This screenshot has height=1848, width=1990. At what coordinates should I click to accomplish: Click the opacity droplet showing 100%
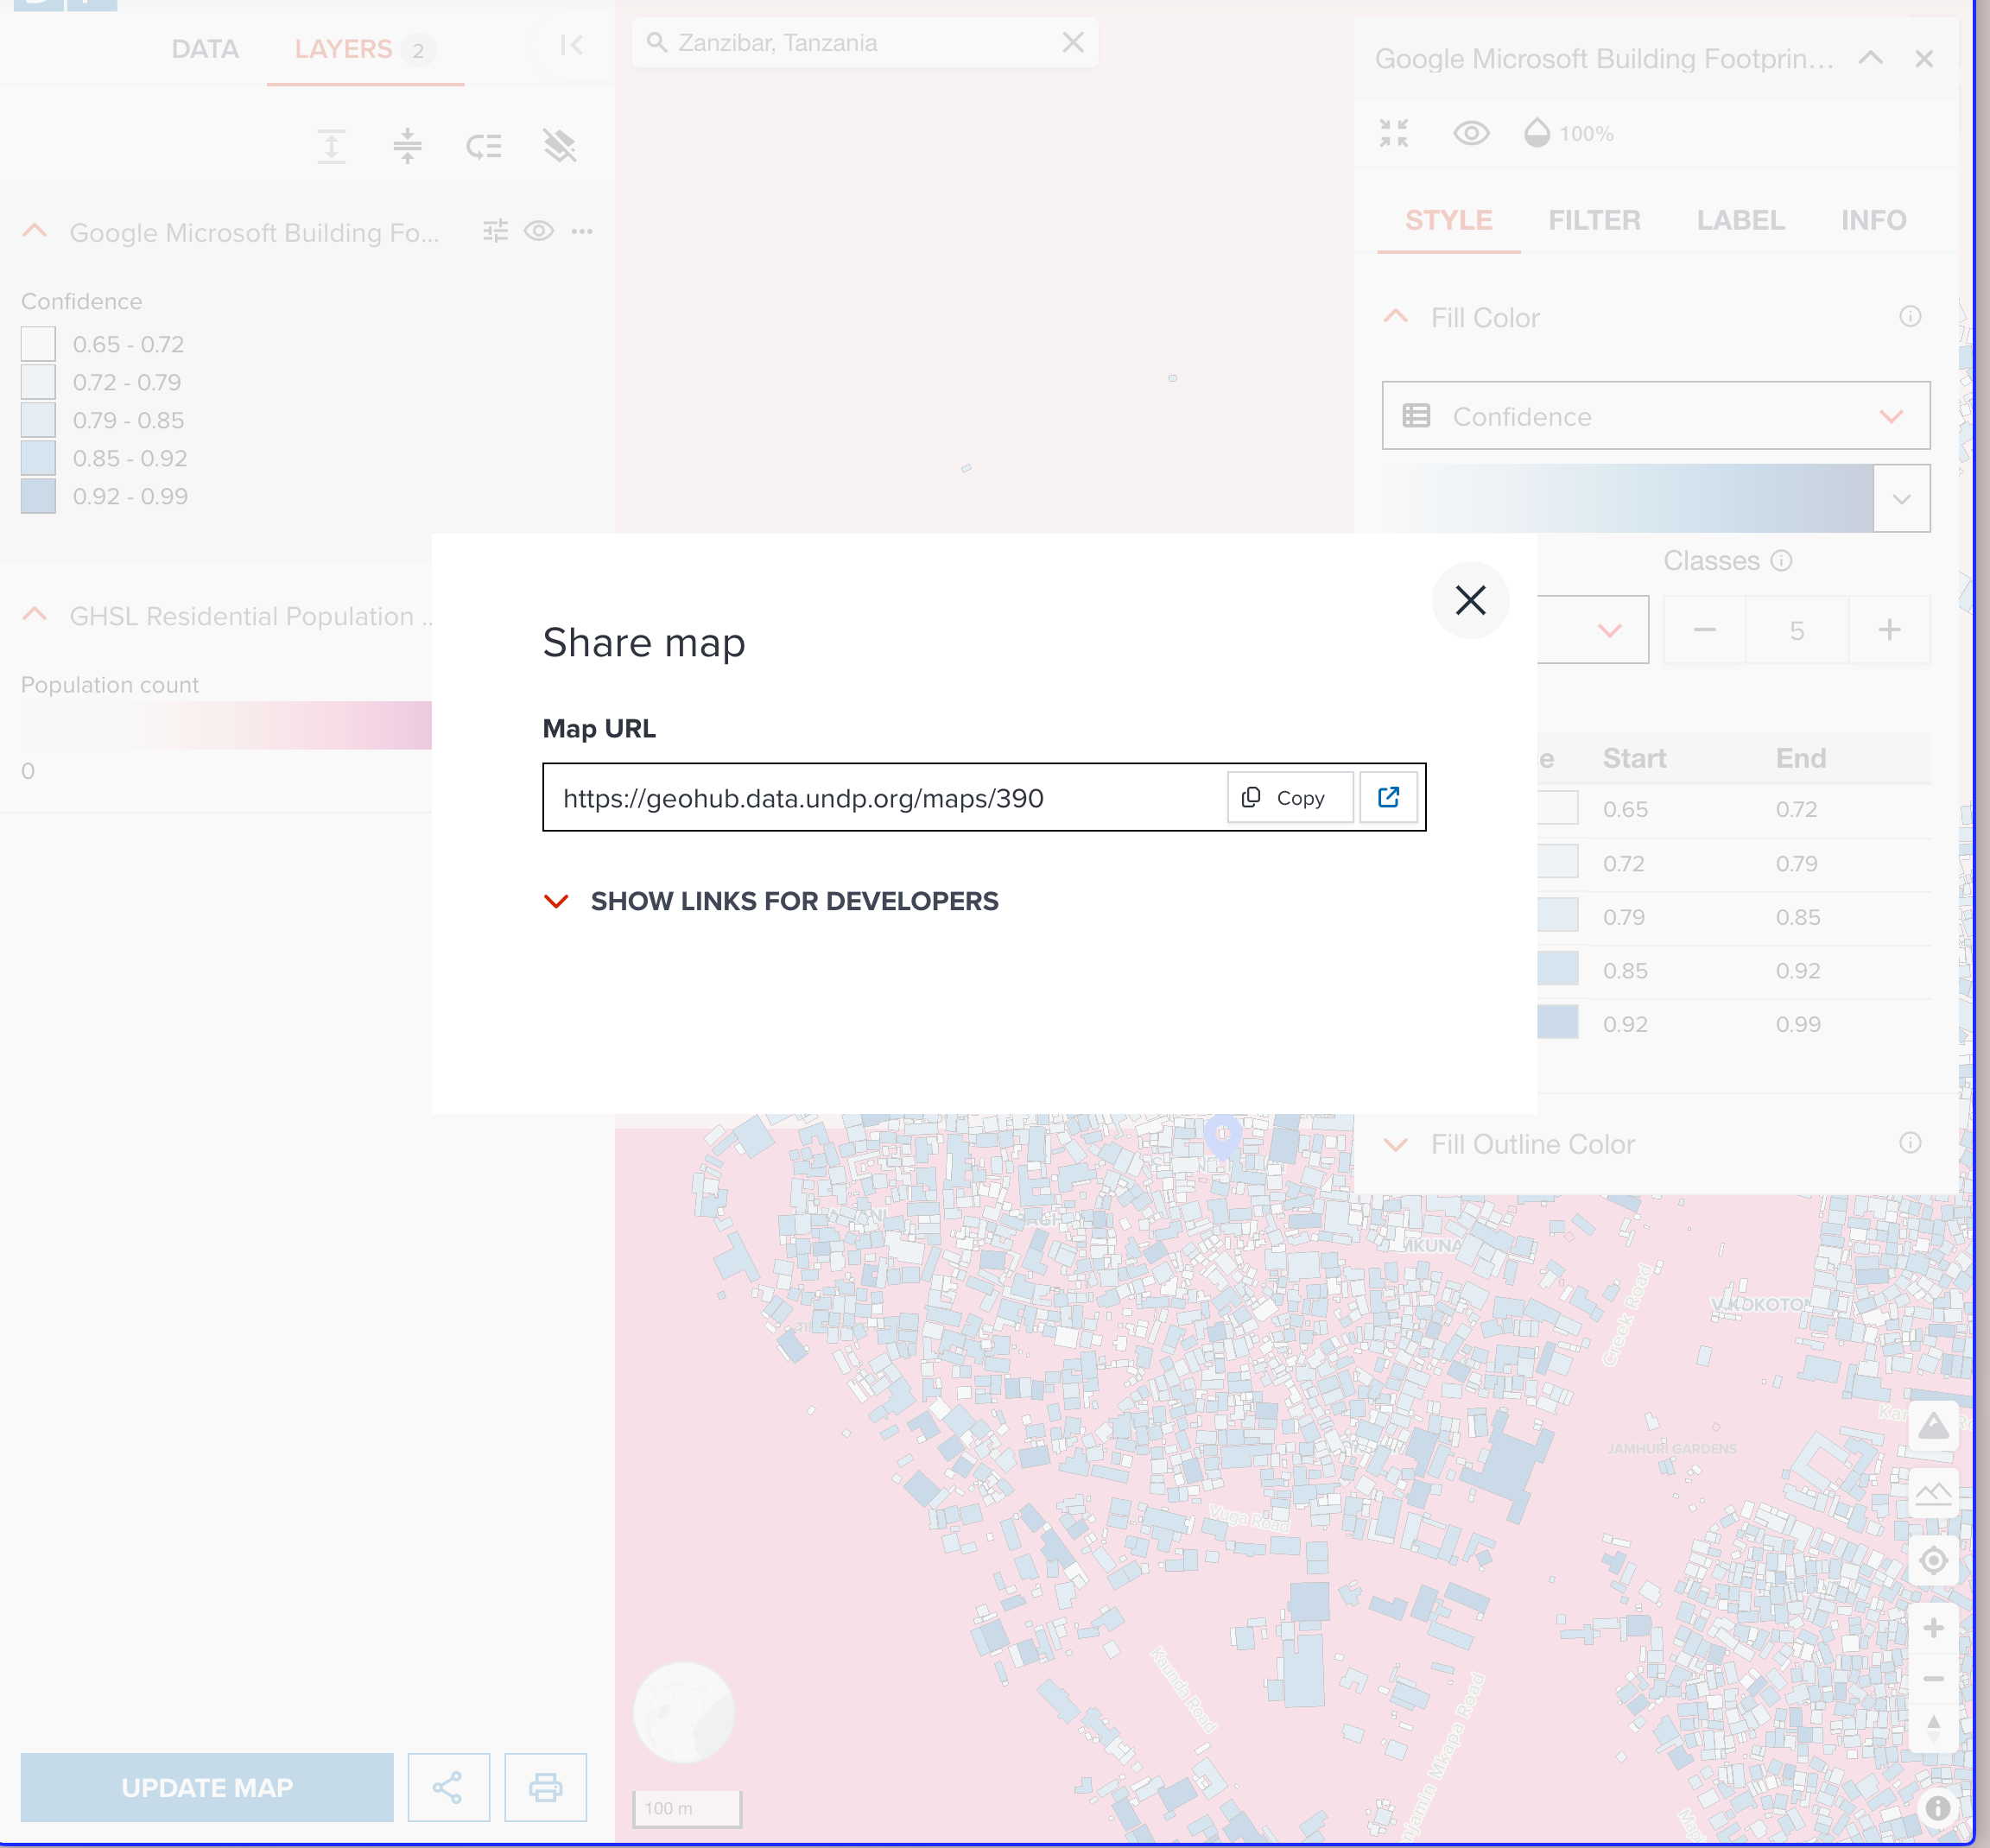[x=1537, y=131]
